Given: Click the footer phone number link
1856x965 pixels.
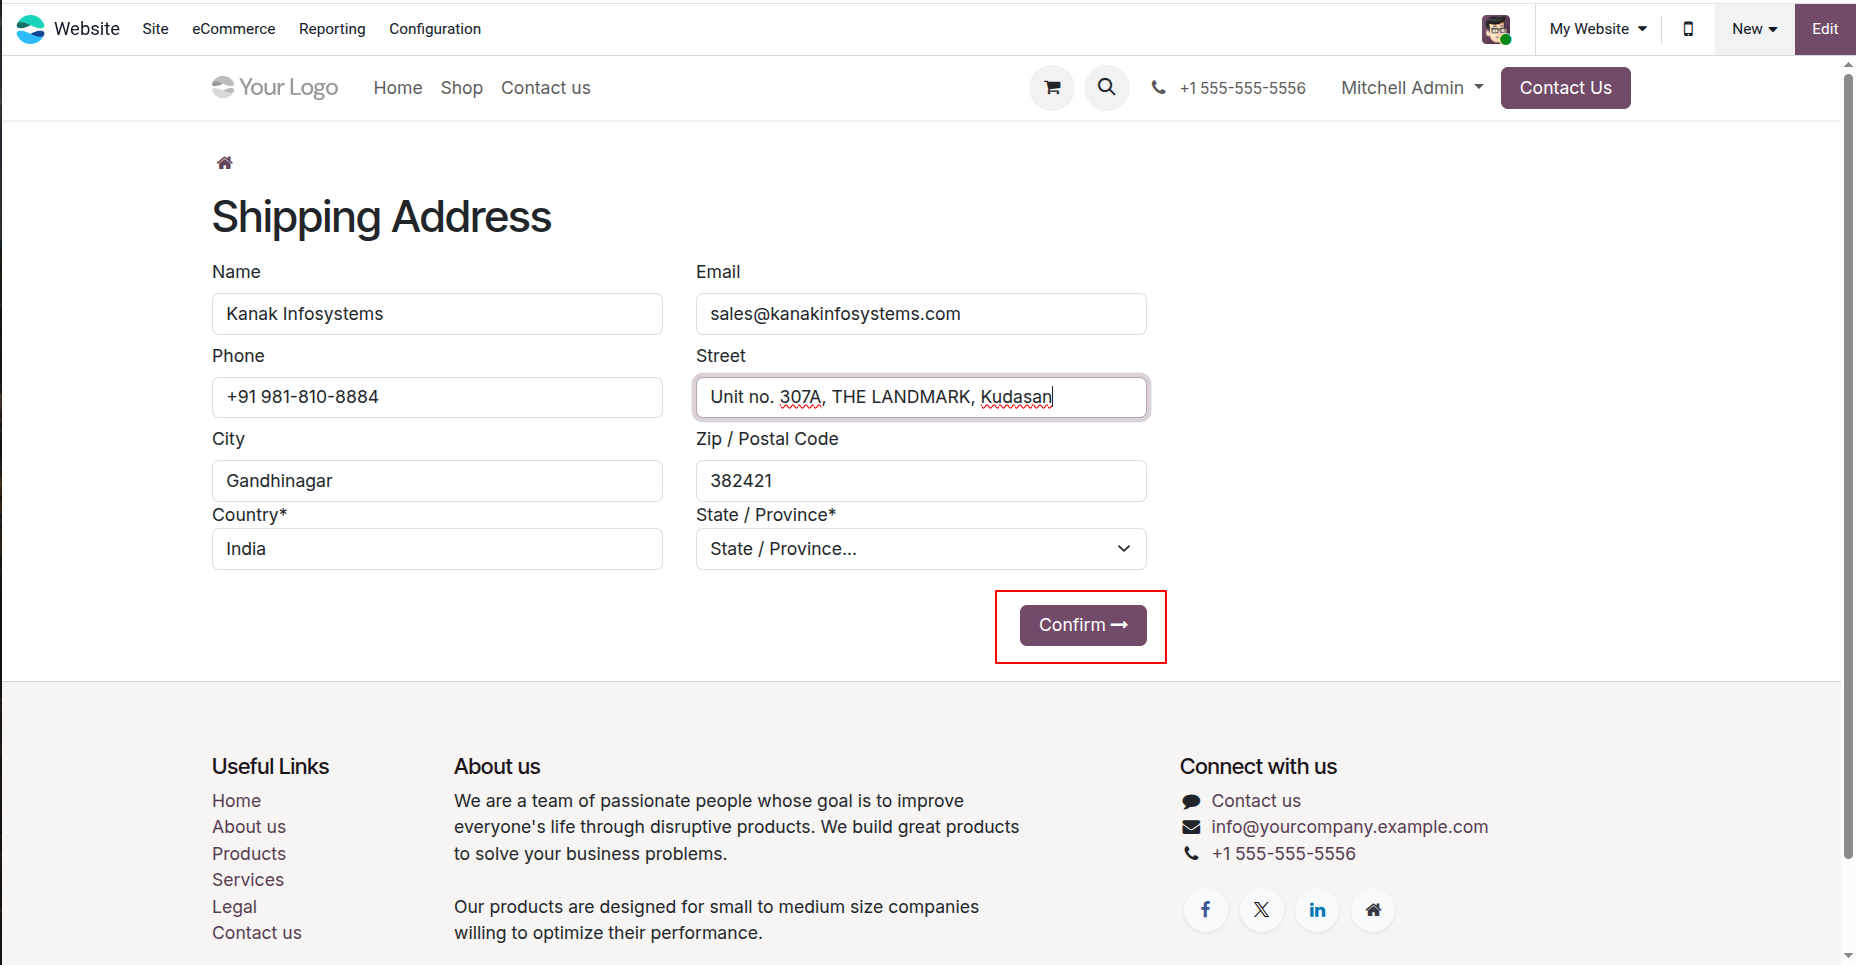Looking at the screenshot, I should point(1284,854).
